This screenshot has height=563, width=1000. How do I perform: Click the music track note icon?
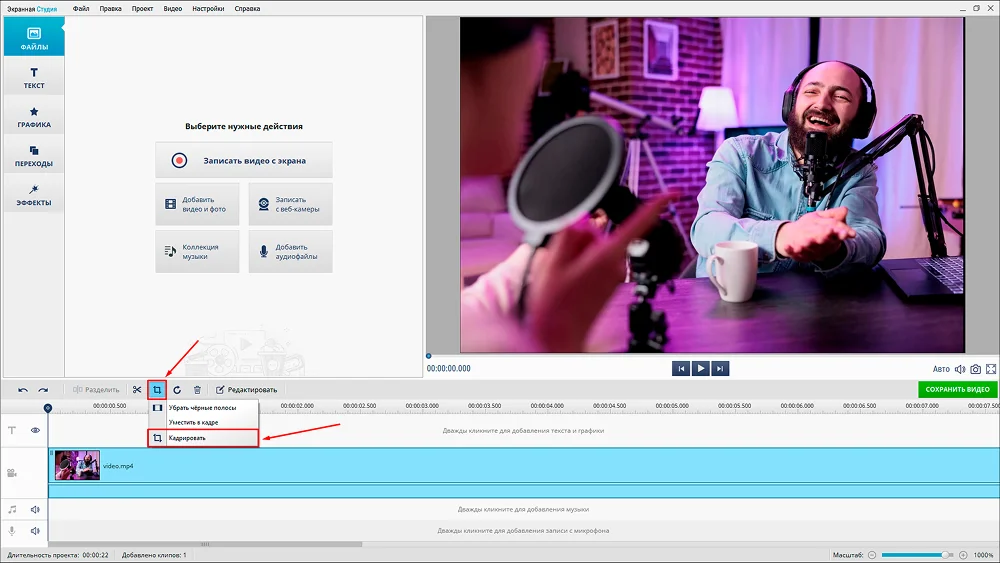(x=12, y=509)
